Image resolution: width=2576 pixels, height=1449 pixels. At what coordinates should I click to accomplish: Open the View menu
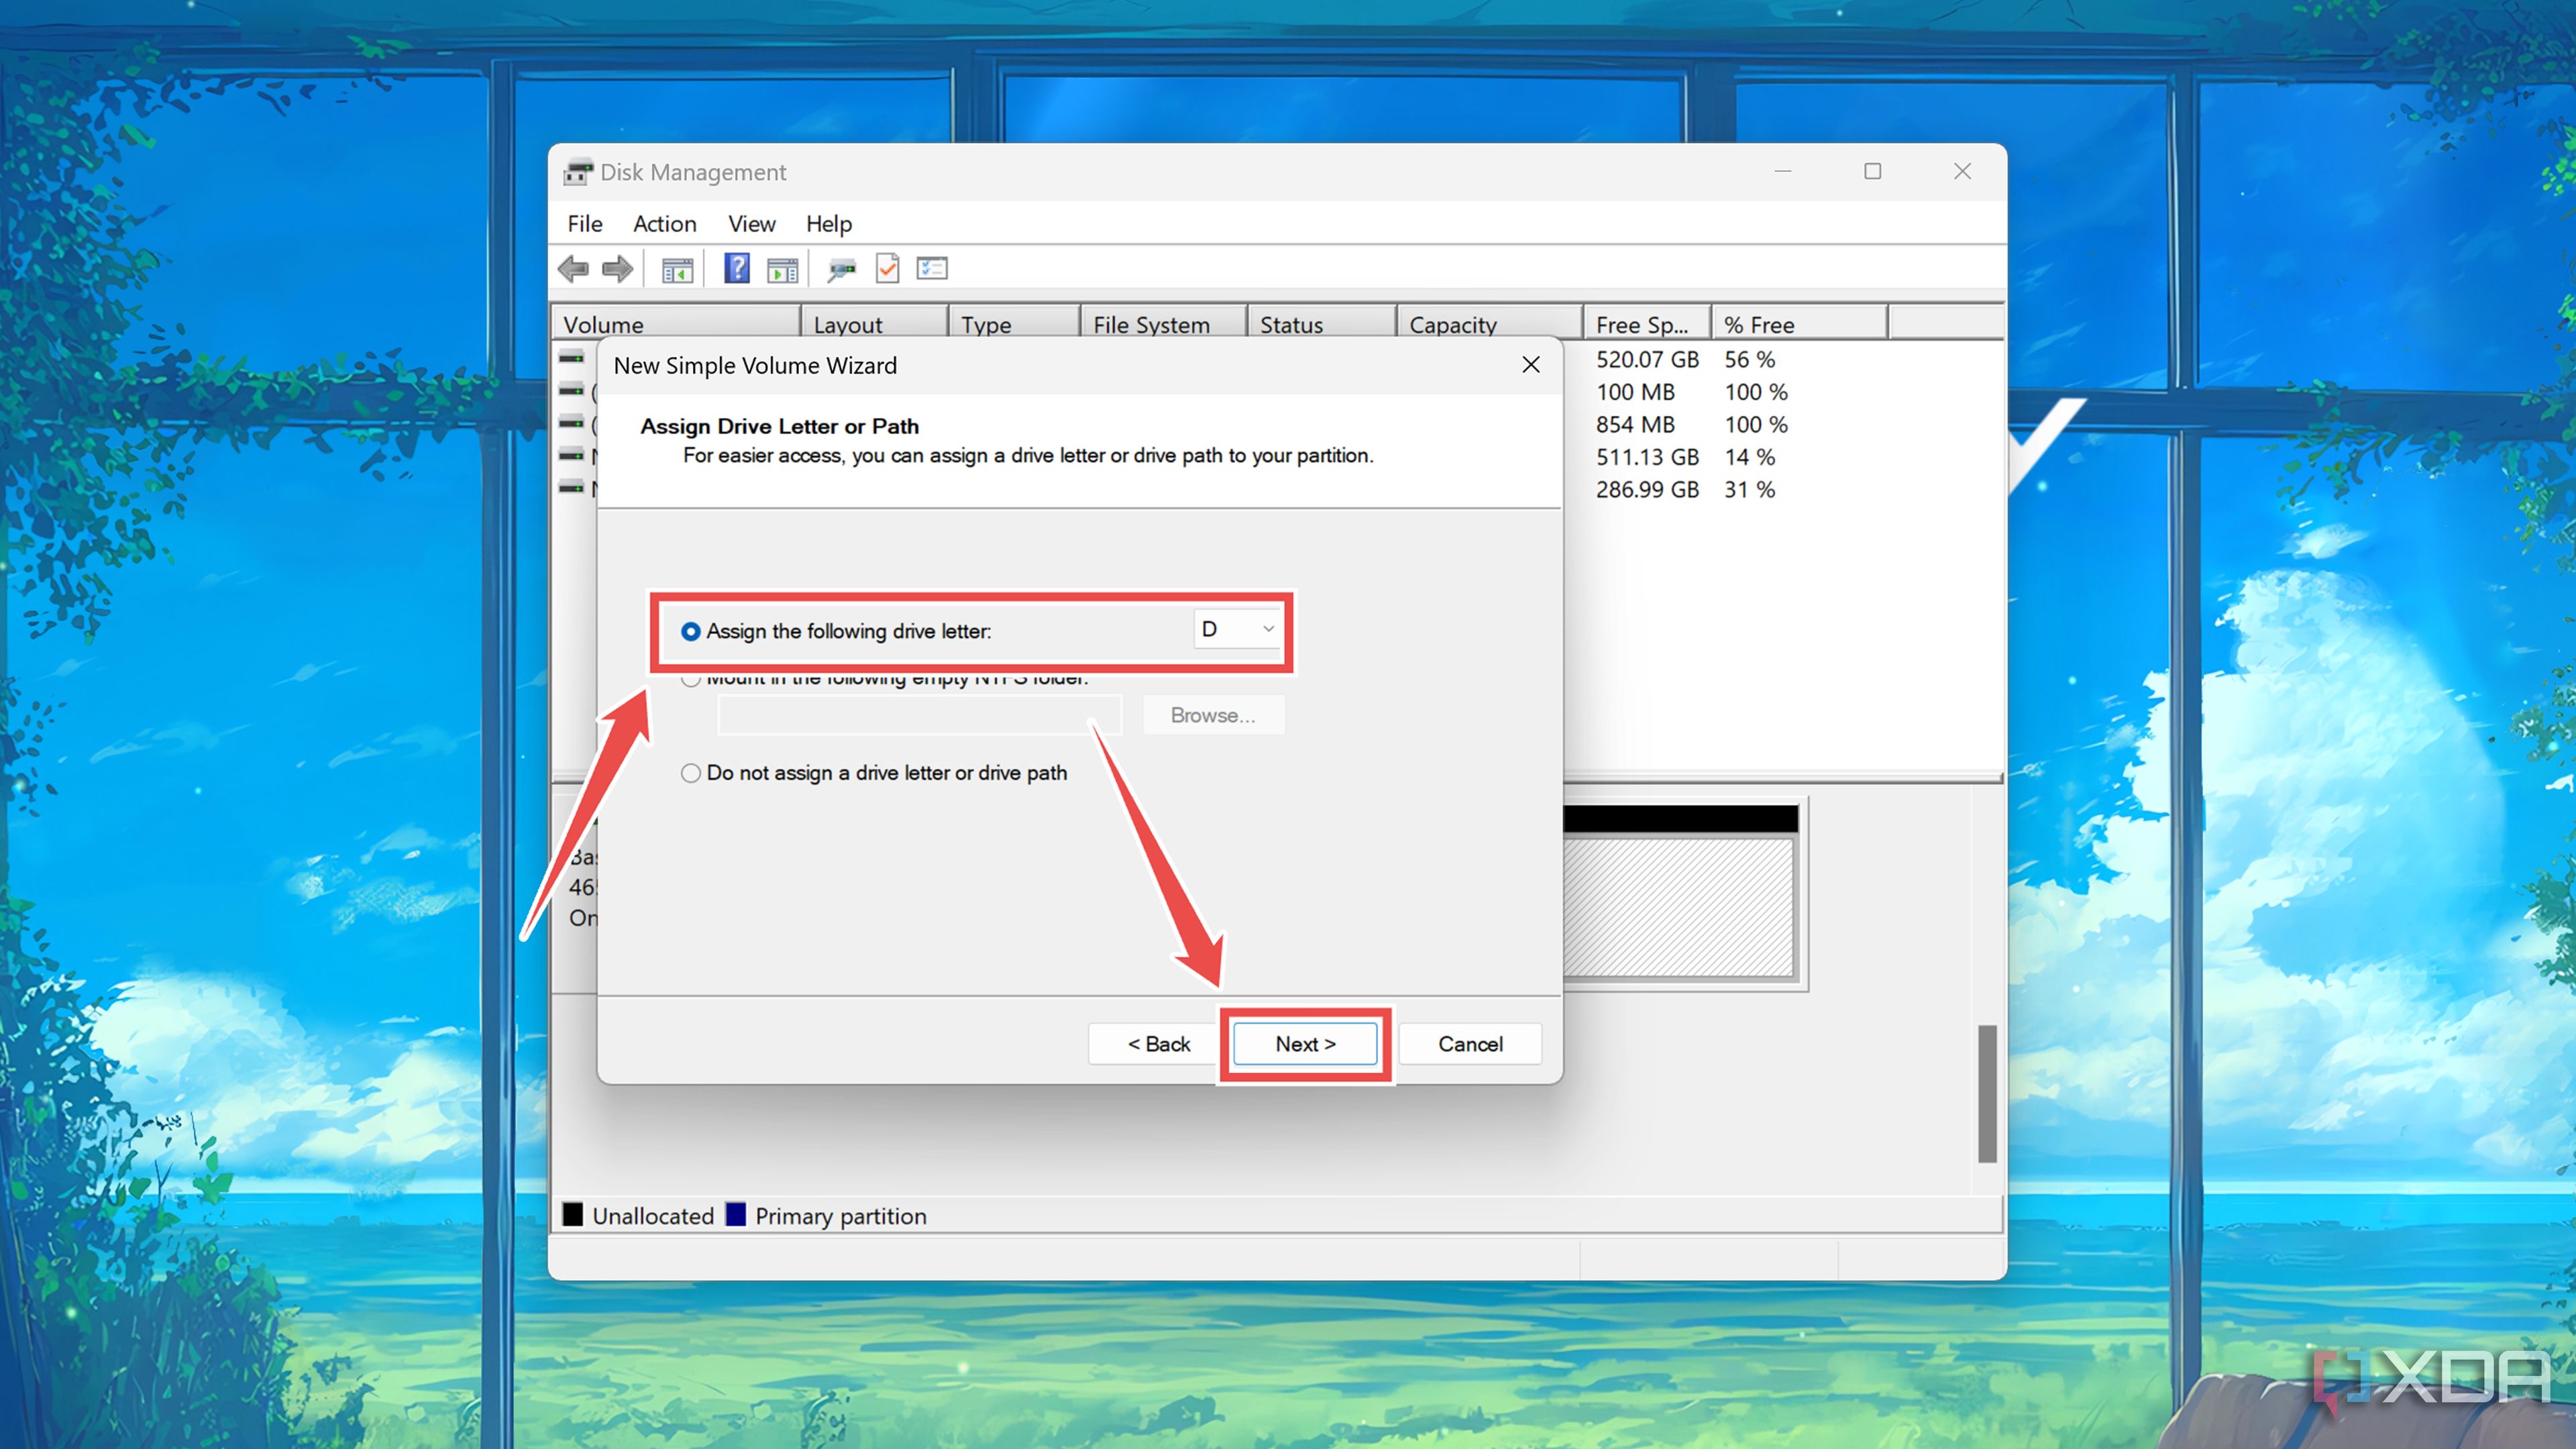(751, 224)
